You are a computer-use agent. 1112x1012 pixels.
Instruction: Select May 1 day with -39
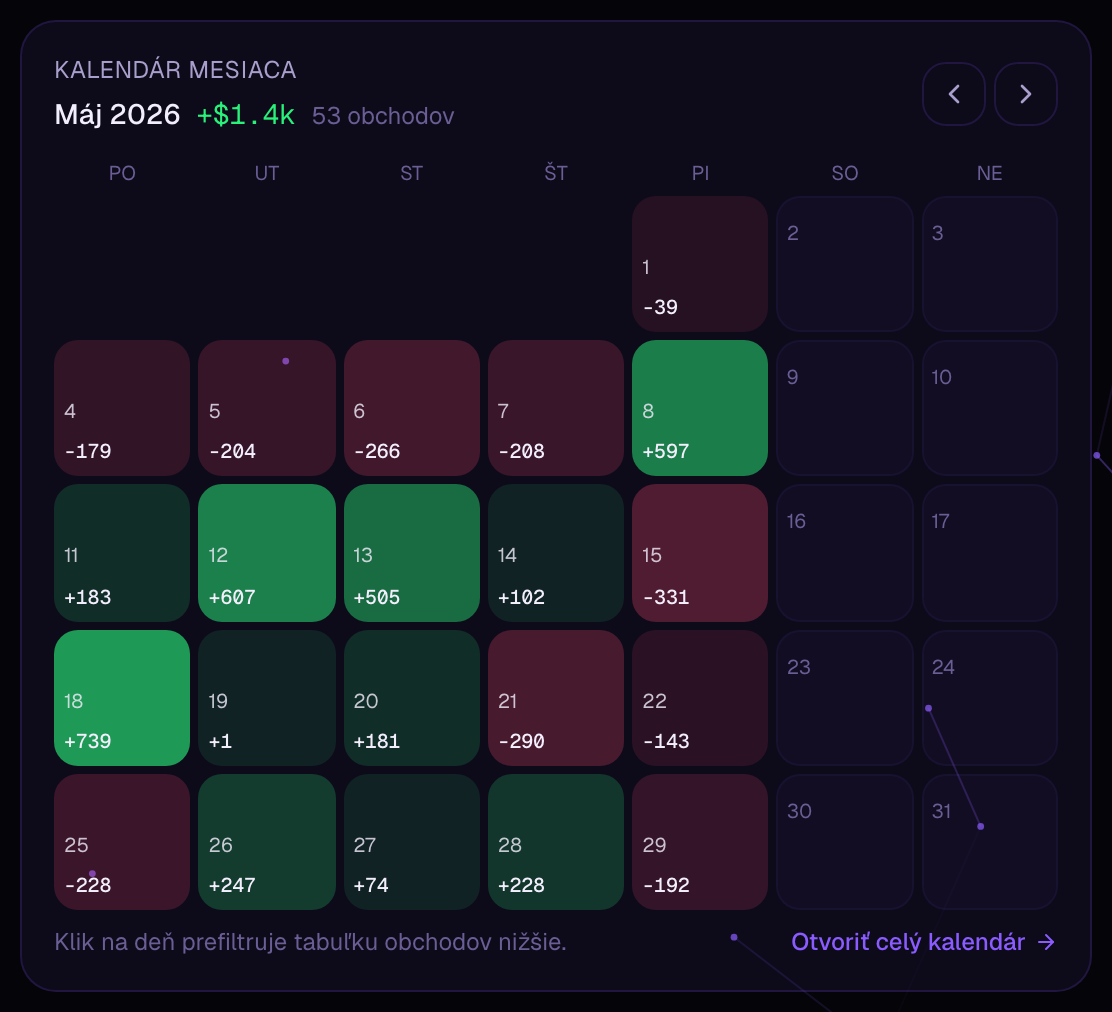[700, 264]
